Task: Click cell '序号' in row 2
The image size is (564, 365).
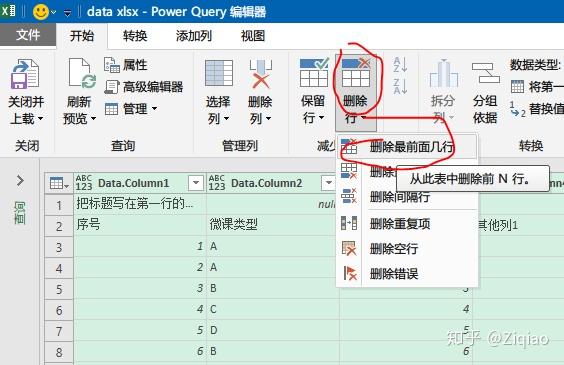Action: pyautogui.click(x=140, y=225)
